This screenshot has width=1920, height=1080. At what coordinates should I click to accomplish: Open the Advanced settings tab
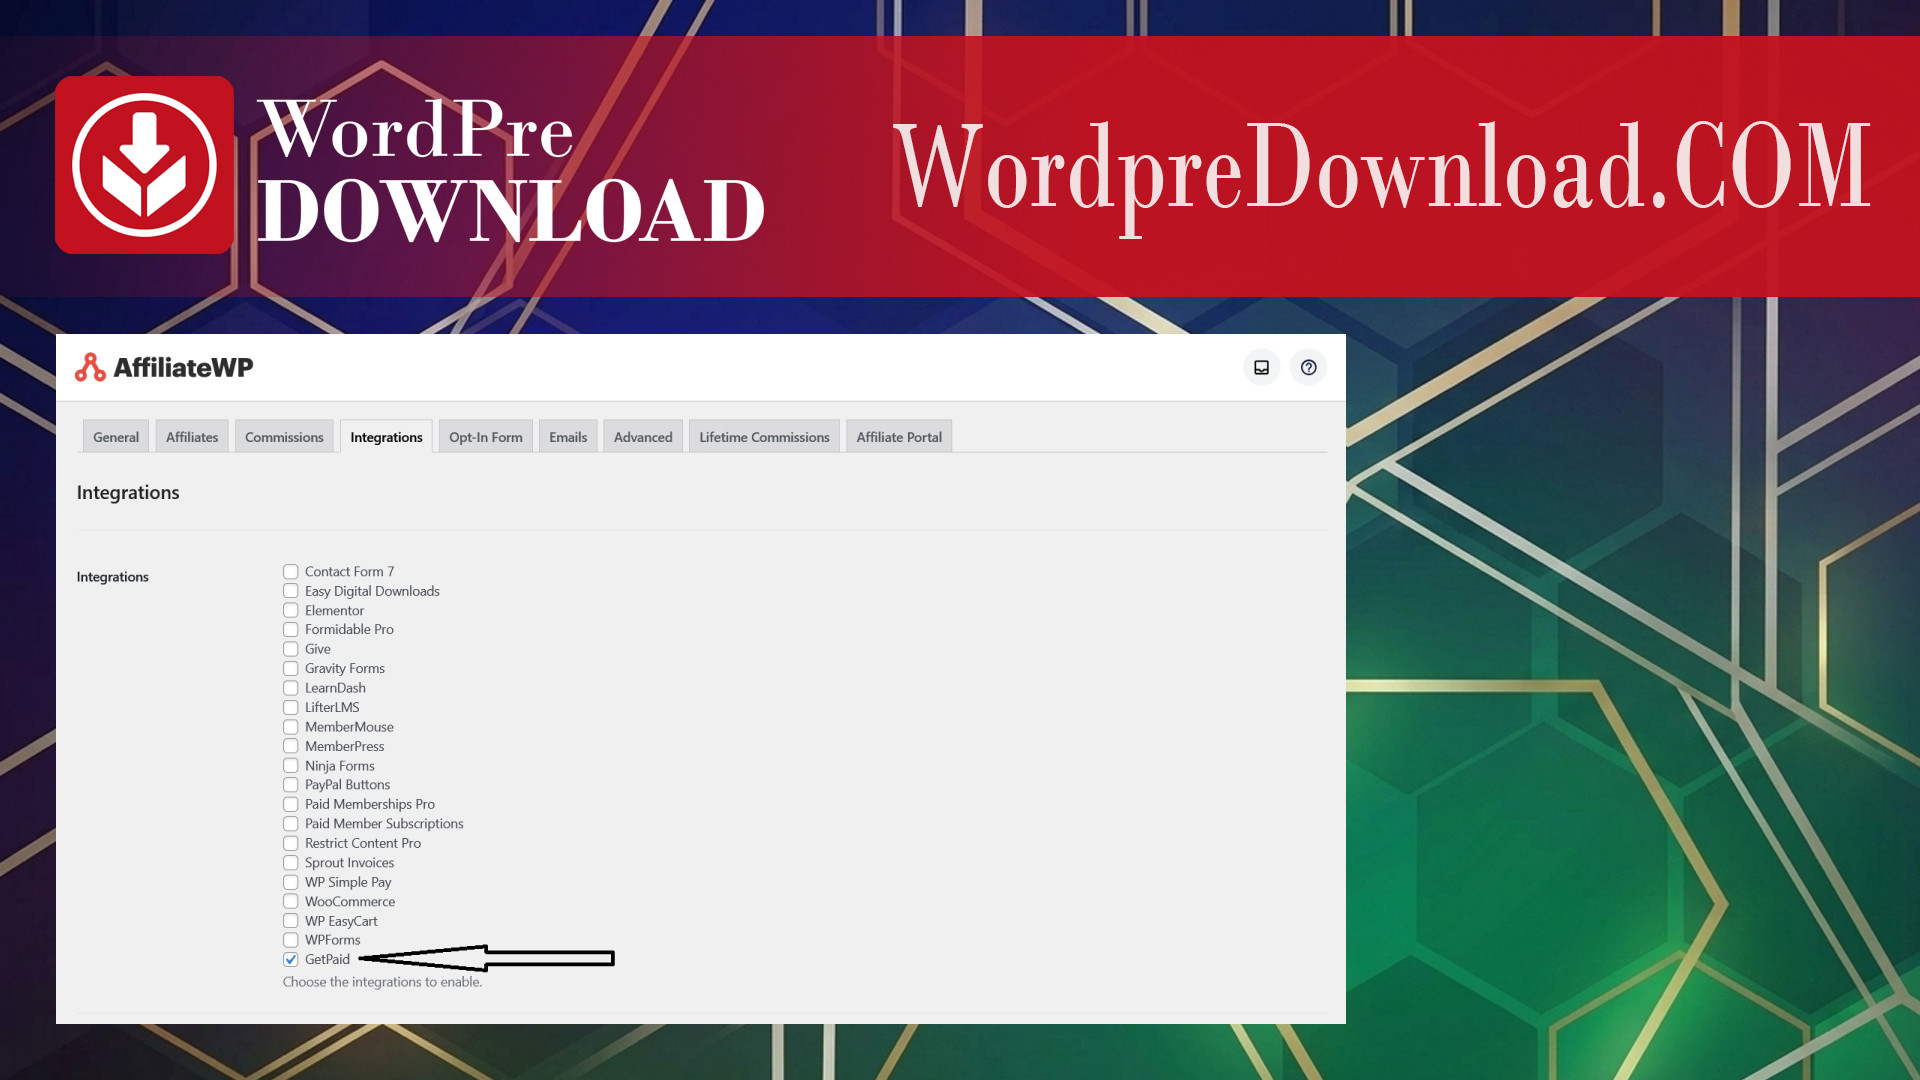pyautogui.click(x=643, y=437)
